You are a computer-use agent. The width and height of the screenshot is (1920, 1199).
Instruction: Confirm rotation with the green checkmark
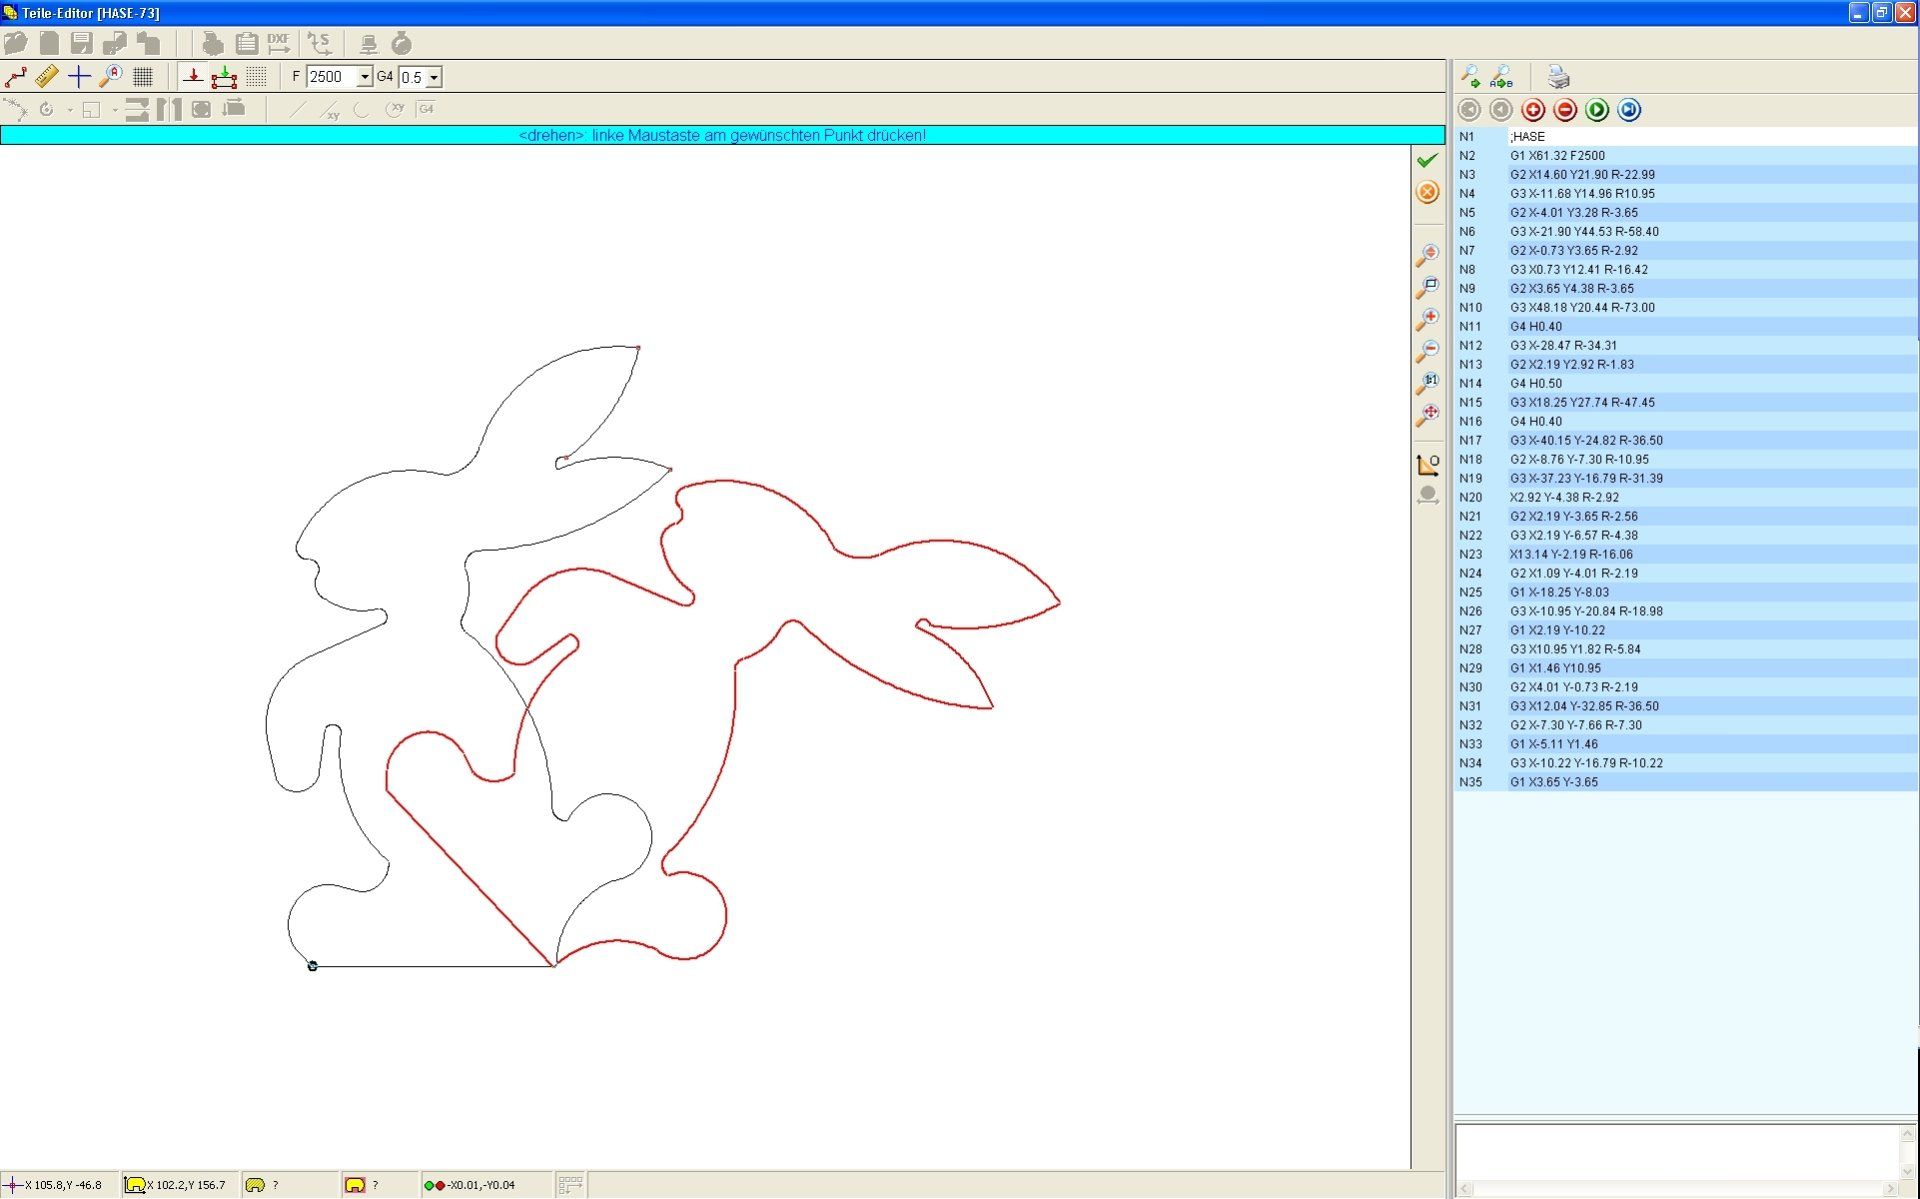click(x=1427, y=160)
